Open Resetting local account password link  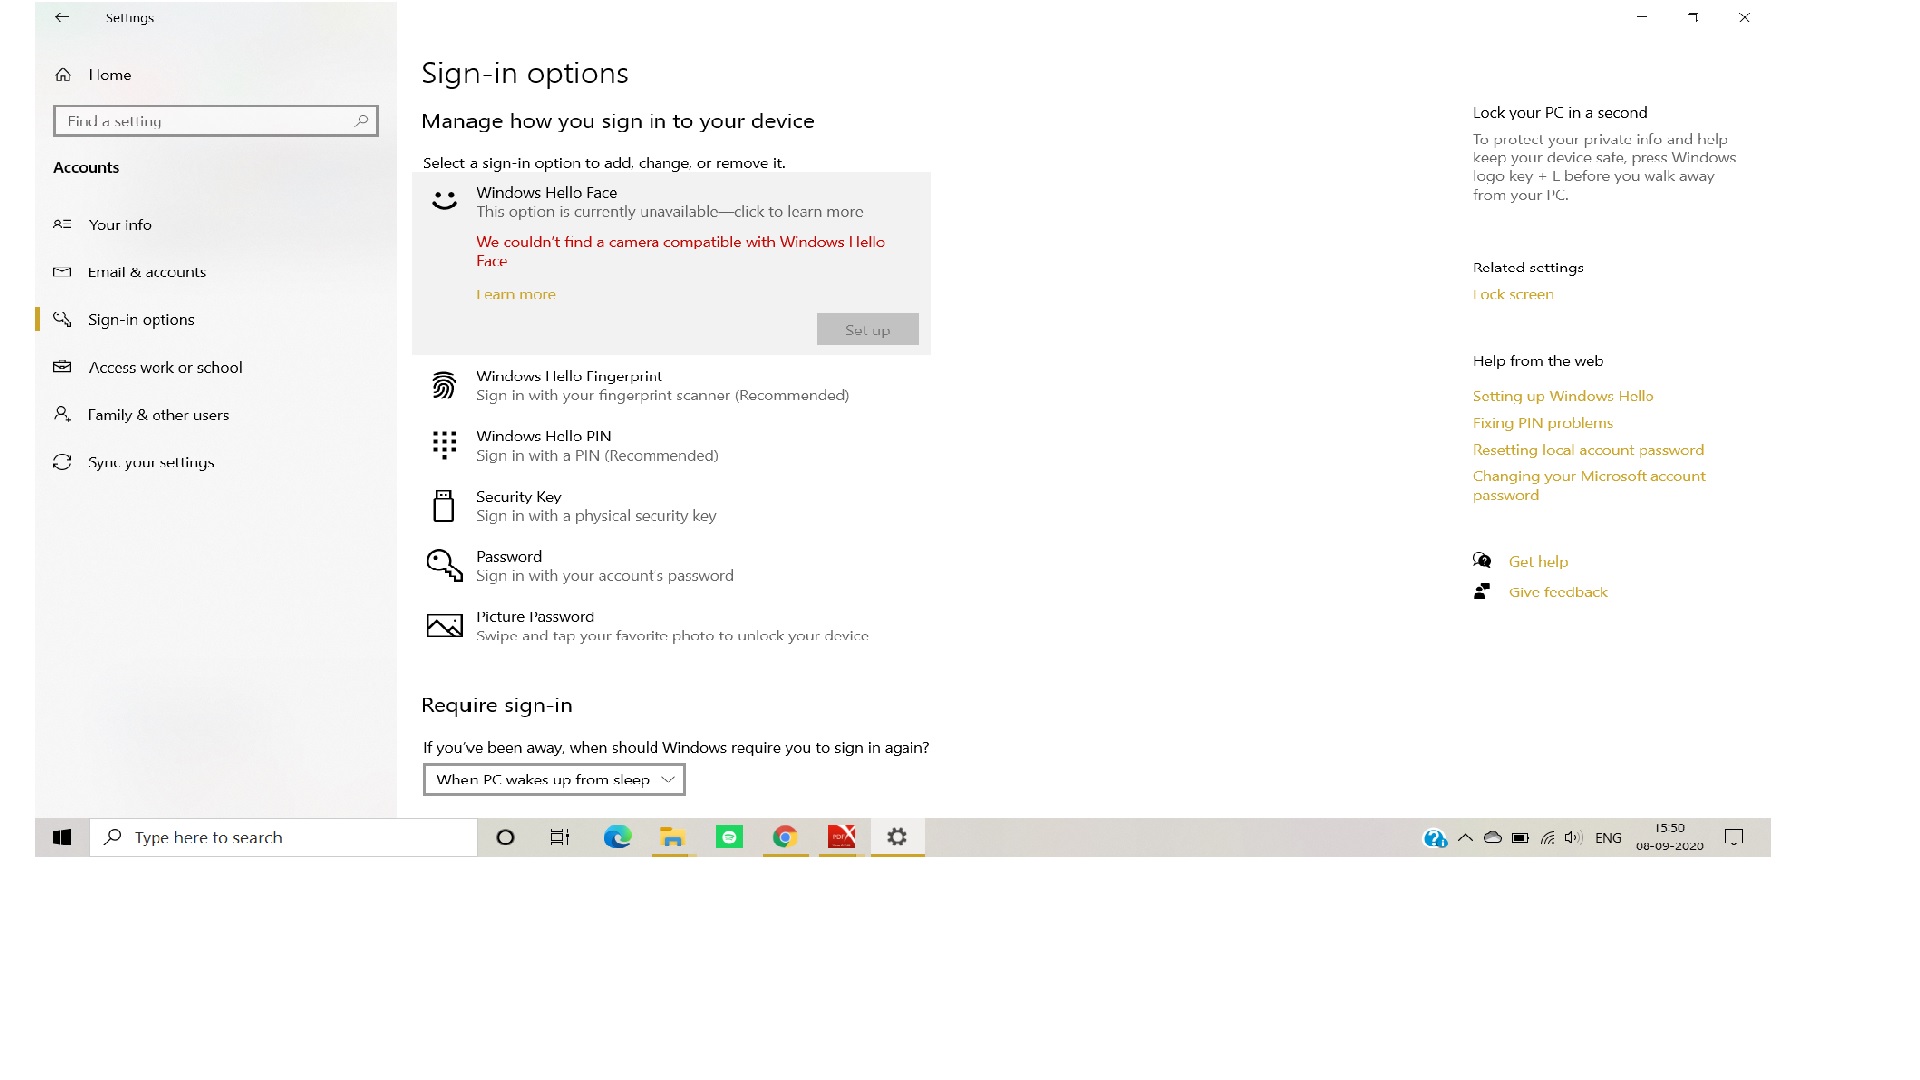click(x=1588, y=451)
